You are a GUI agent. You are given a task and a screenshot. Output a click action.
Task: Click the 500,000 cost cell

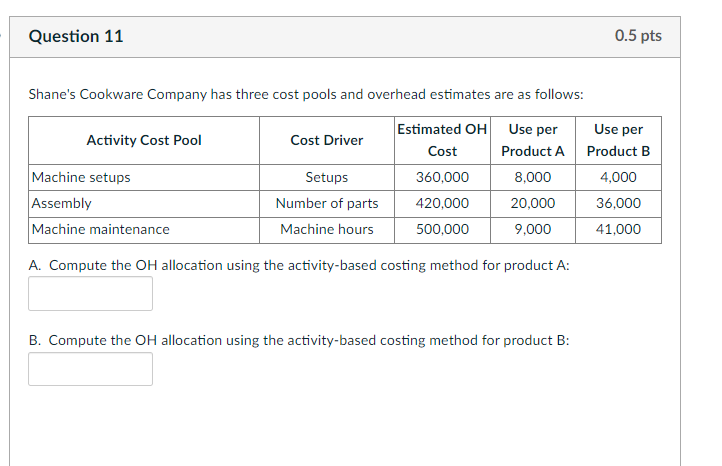442,229
